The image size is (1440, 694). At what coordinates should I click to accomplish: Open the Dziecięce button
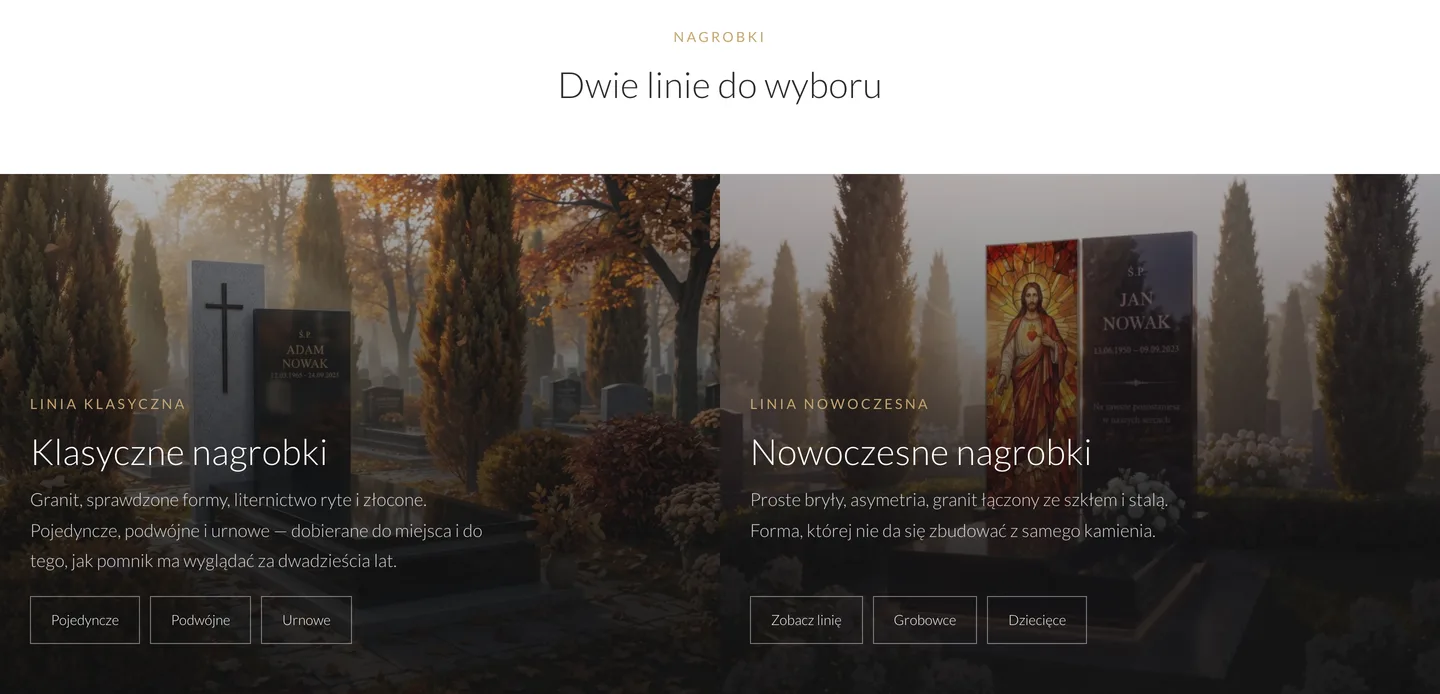pos(1037,620)
